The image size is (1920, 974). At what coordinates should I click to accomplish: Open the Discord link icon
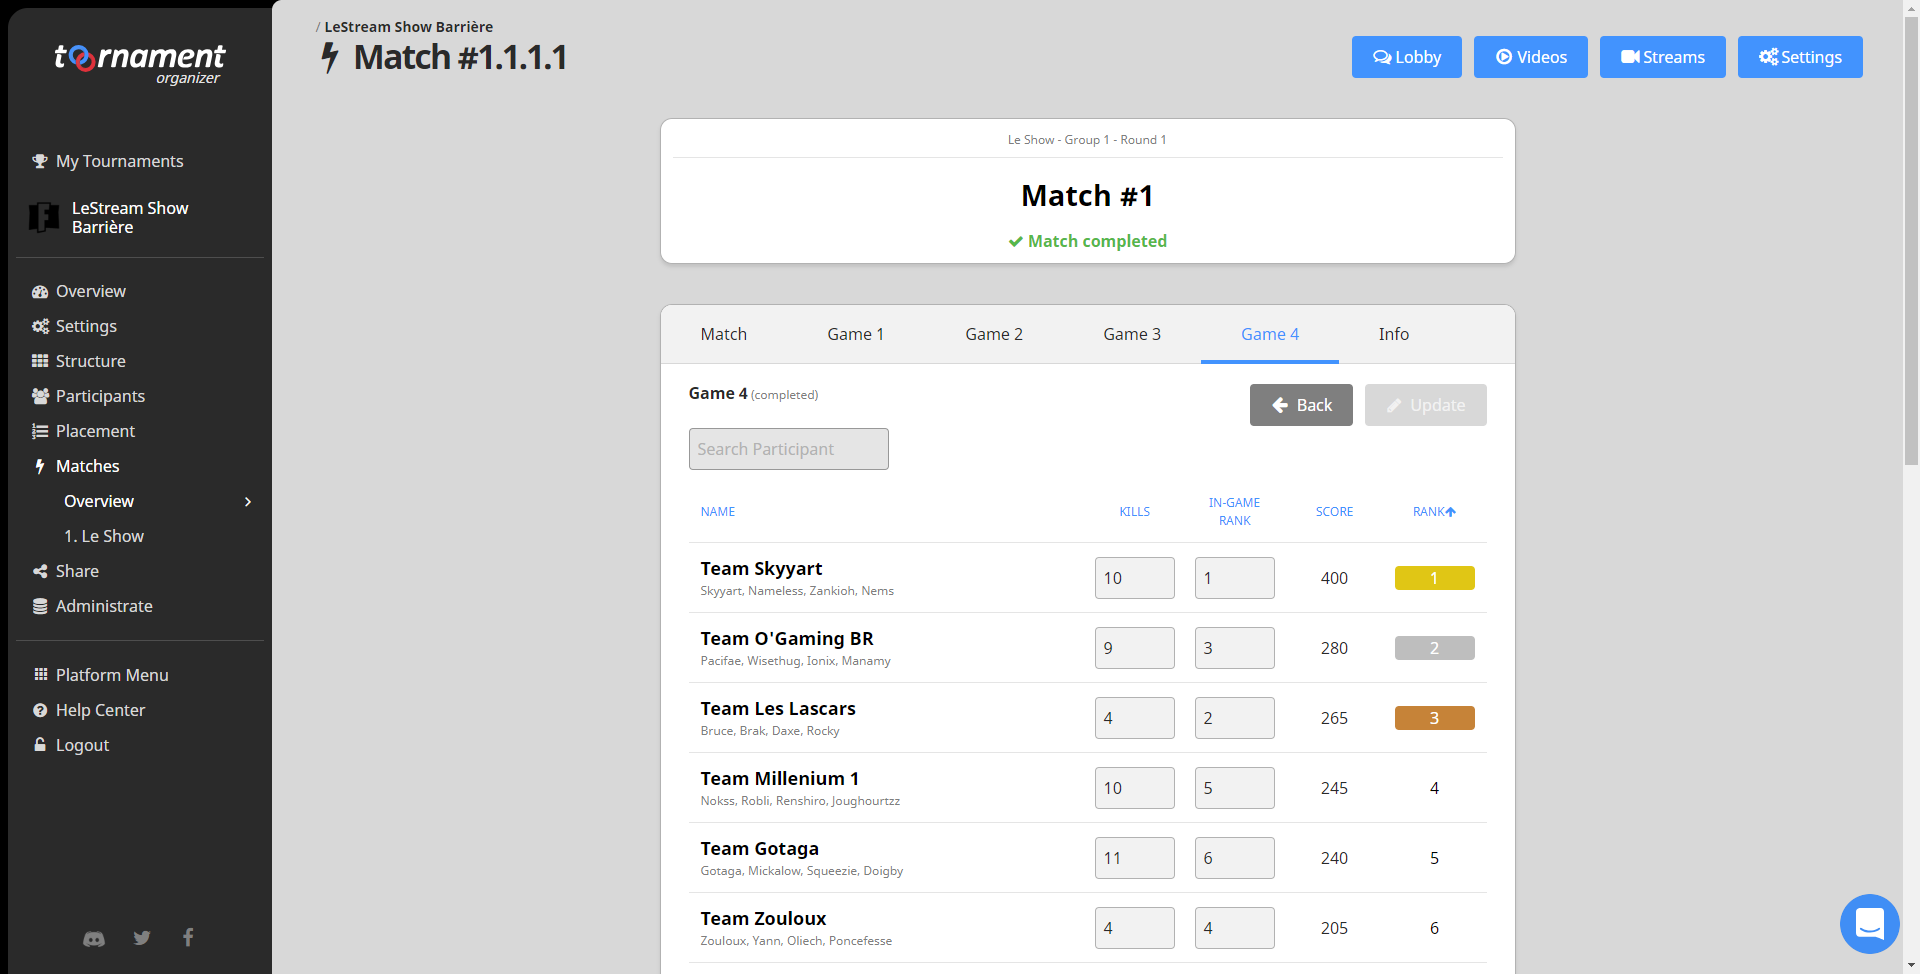[x=93, y=938]
